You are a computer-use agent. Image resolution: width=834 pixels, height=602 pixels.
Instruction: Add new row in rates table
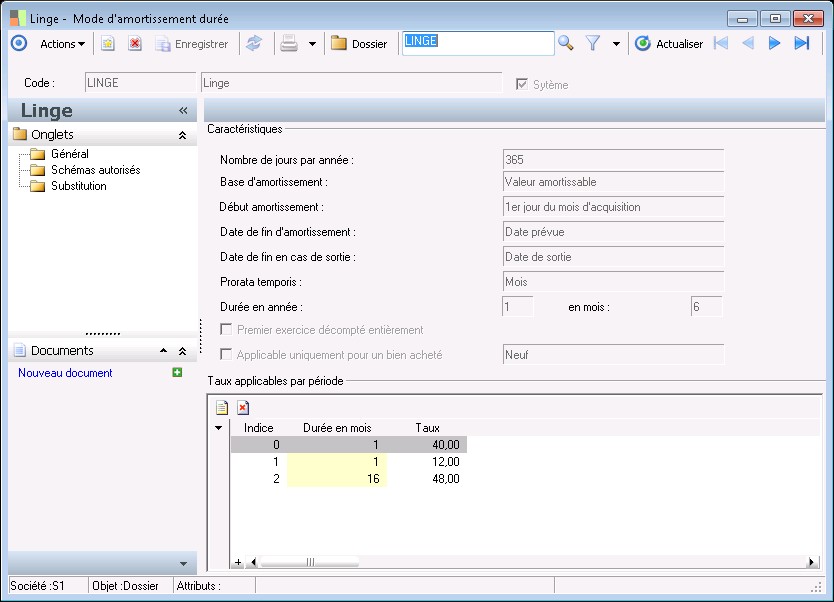(x=222, y=407)
